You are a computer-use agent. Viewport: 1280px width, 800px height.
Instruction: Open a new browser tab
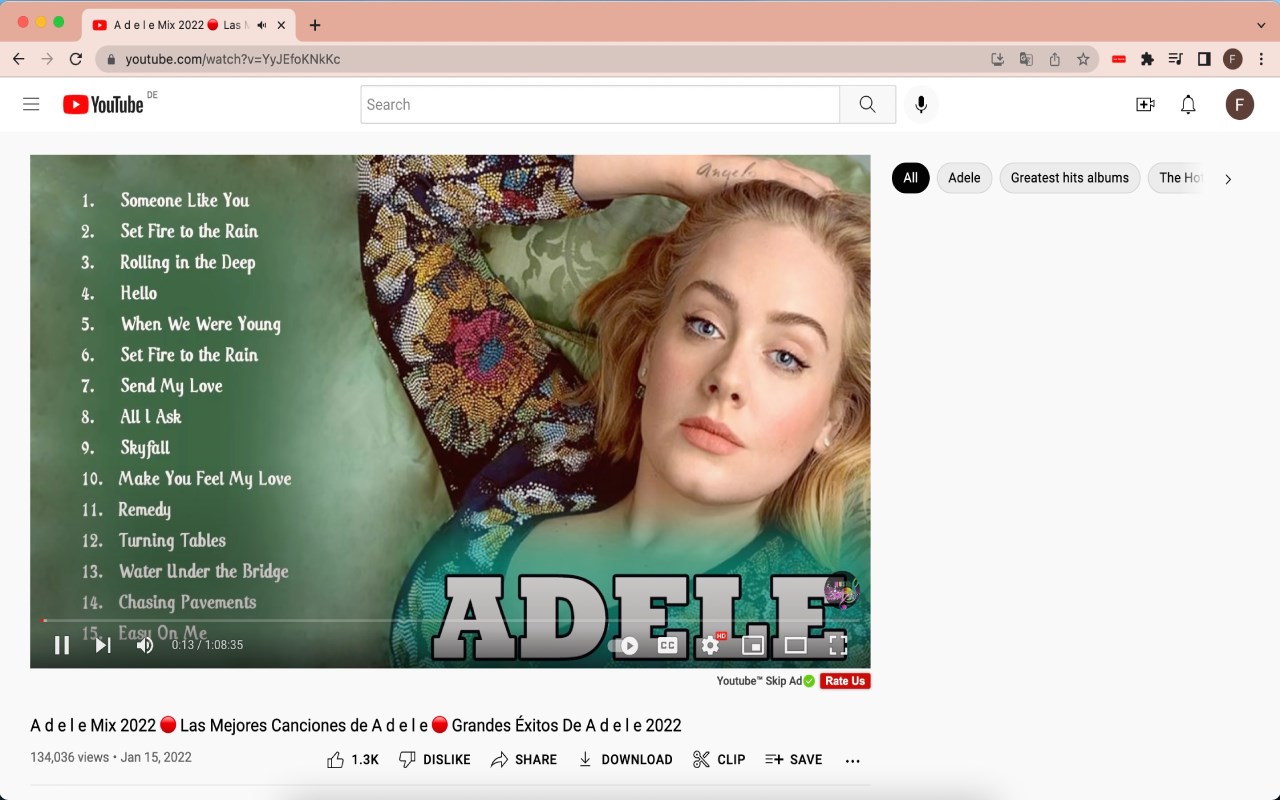pos(315,25)
